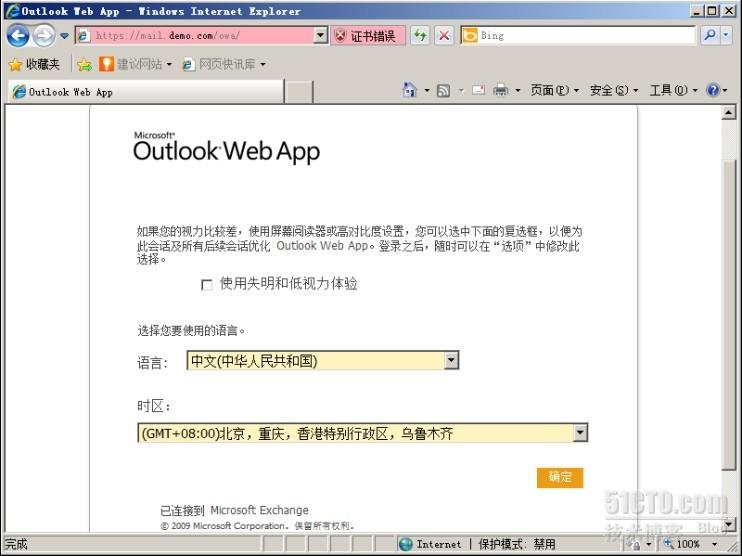742x556 pixels.
Task: Click the RSS feeds icon
Action: pos(443,90)
